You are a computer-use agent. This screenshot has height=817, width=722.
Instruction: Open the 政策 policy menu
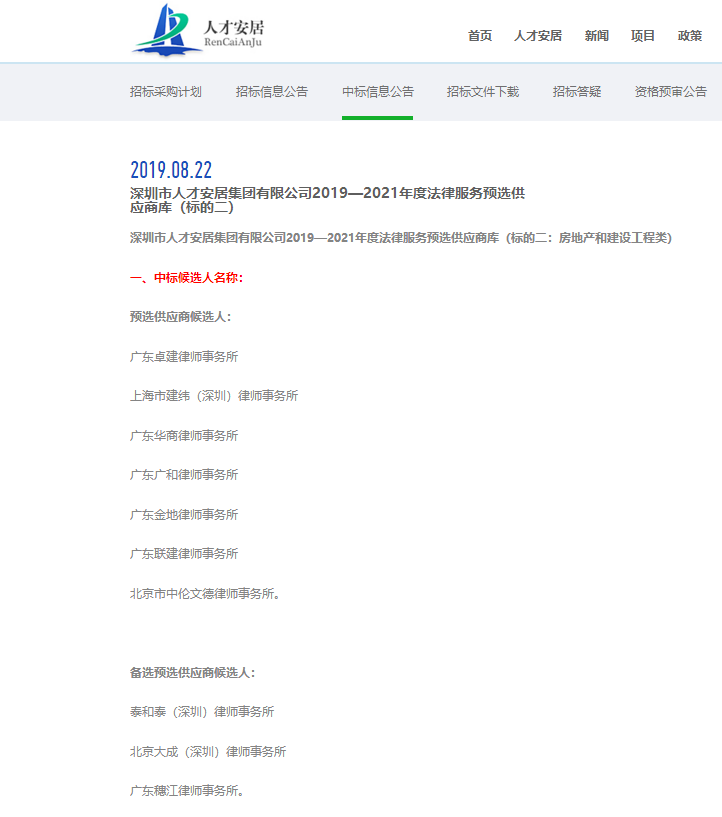[690, 36]
